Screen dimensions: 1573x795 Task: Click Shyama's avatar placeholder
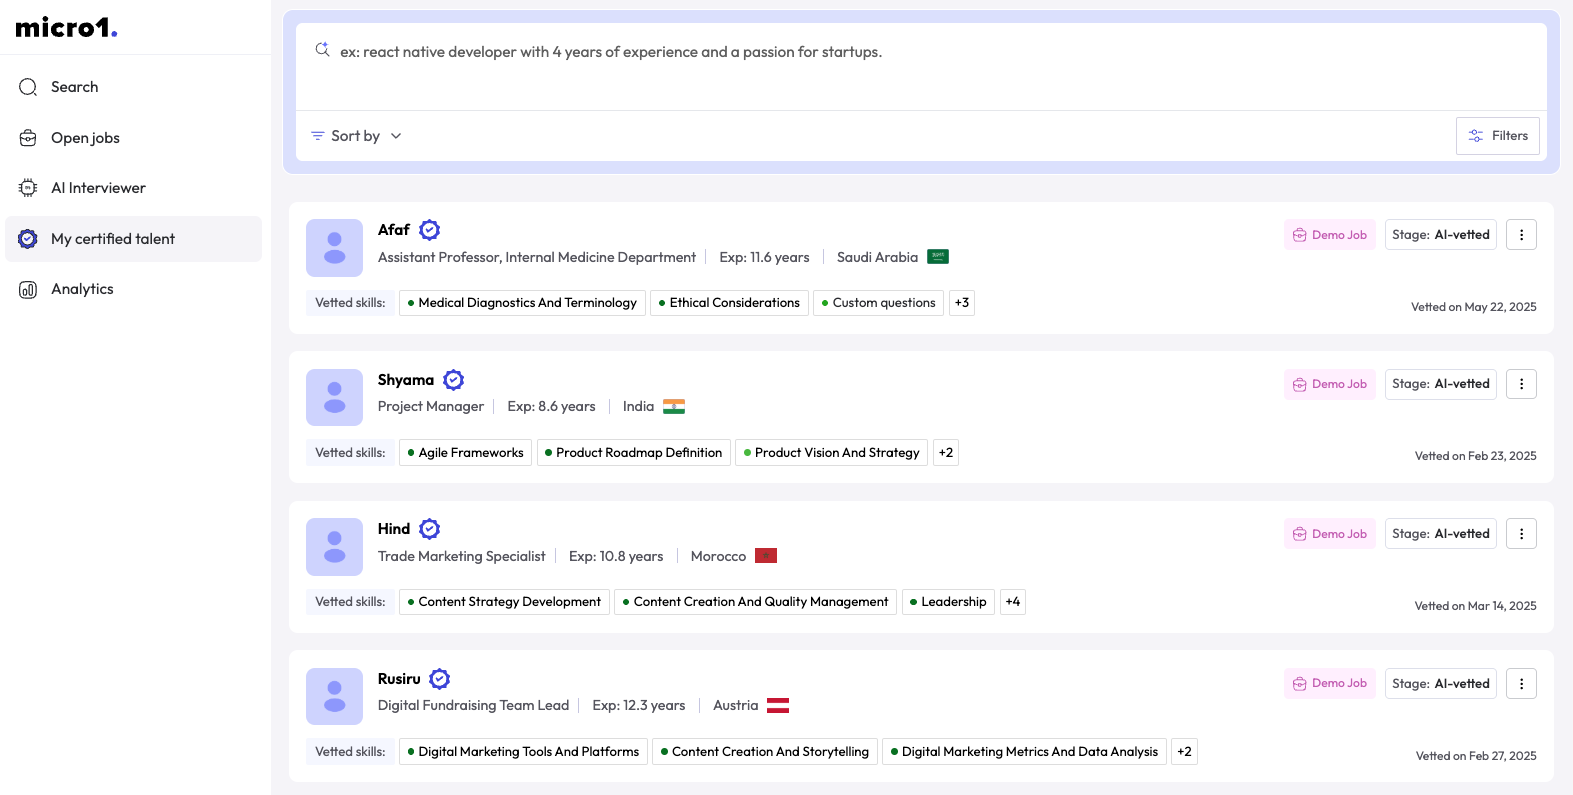point(334,397)
